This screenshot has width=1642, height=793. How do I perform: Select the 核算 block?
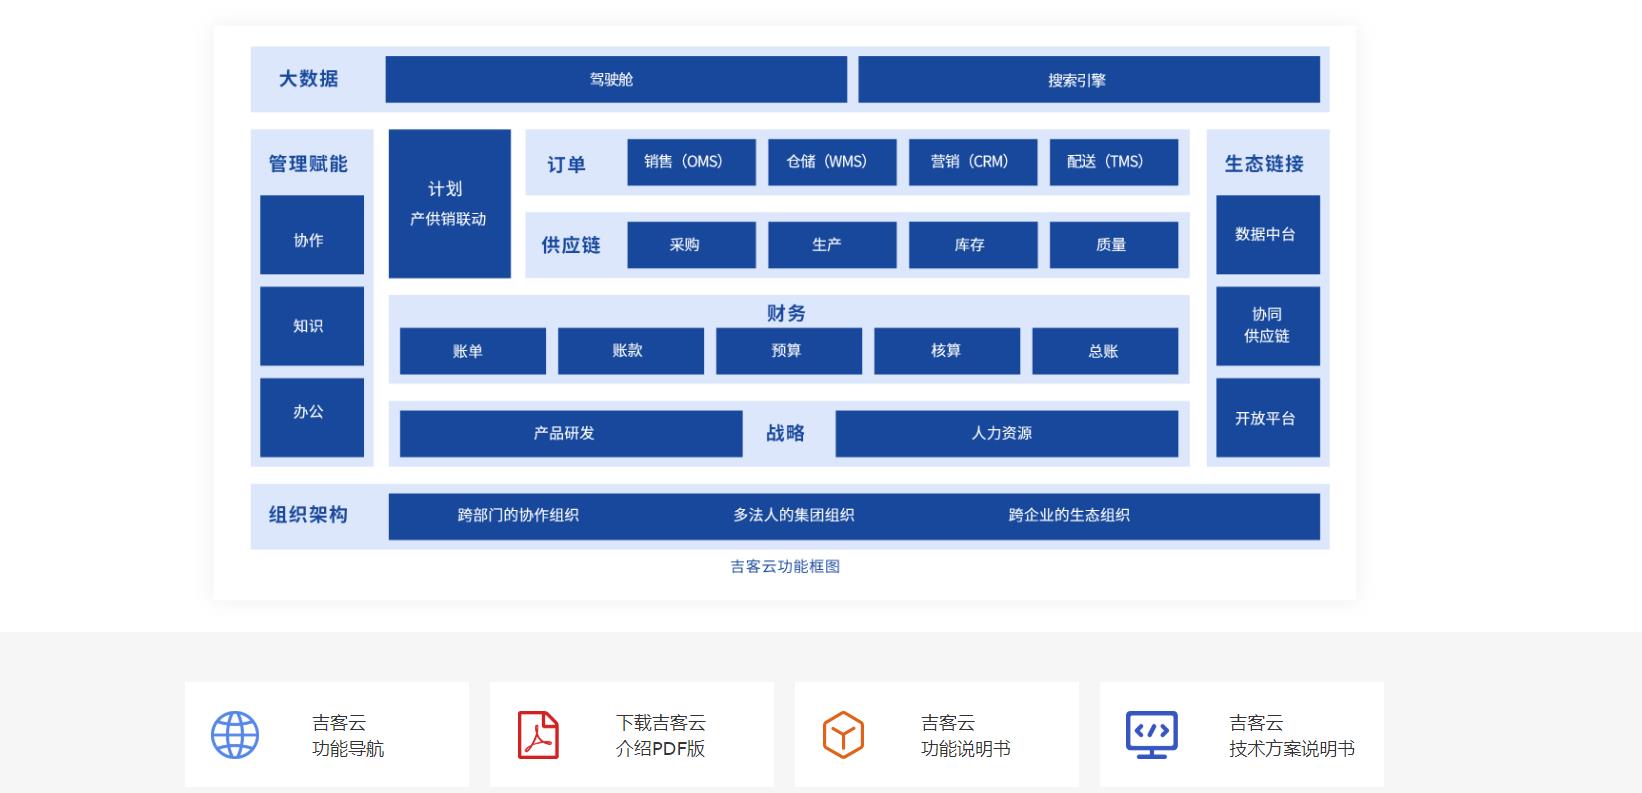point(947,351)
